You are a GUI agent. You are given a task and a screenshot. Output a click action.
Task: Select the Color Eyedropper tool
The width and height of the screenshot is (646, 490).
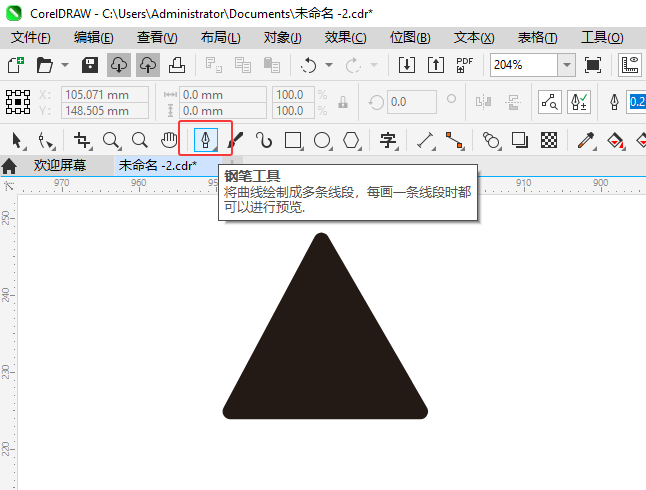(x=585, y=141)
